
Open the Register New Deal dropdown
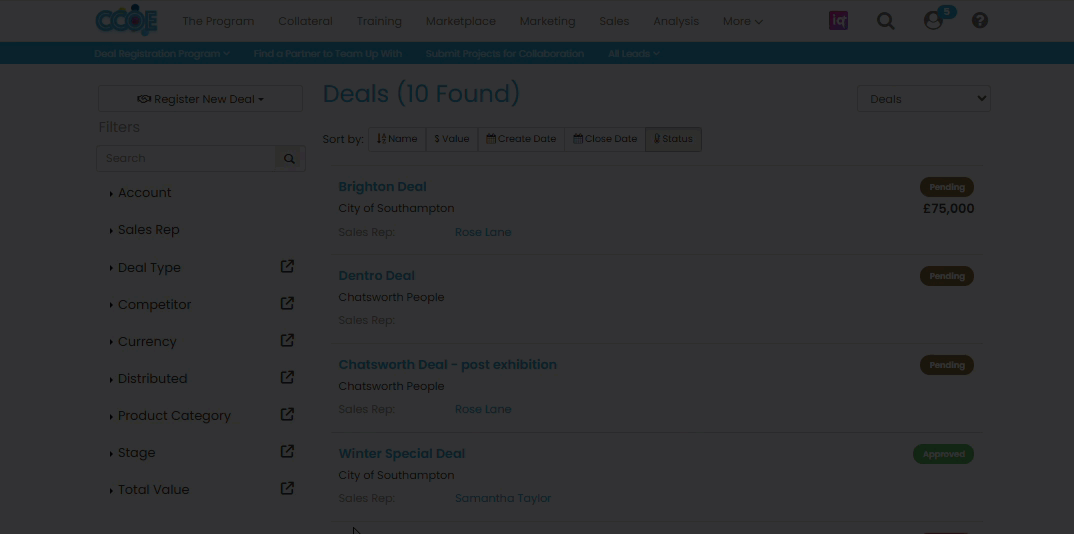pos(200,99)
